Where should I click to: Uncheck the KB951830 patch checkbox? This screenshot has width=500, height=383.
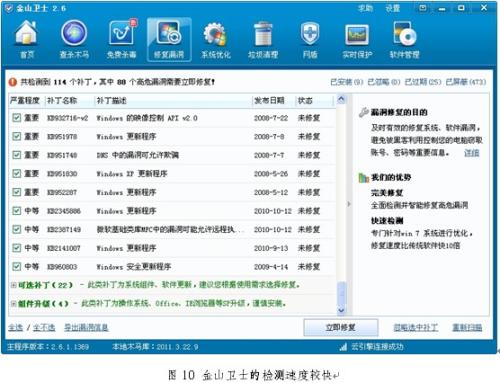[x=16, y=174]
